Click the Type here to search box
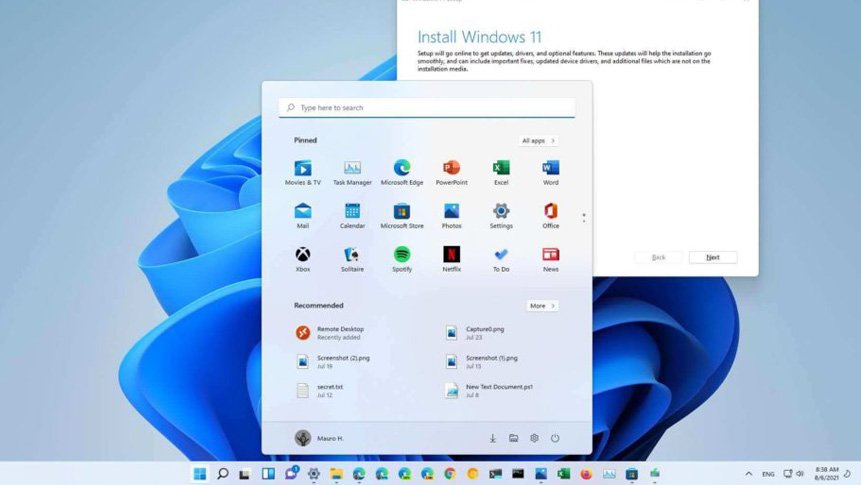This screenshot has width=861, height=485. 427,107
